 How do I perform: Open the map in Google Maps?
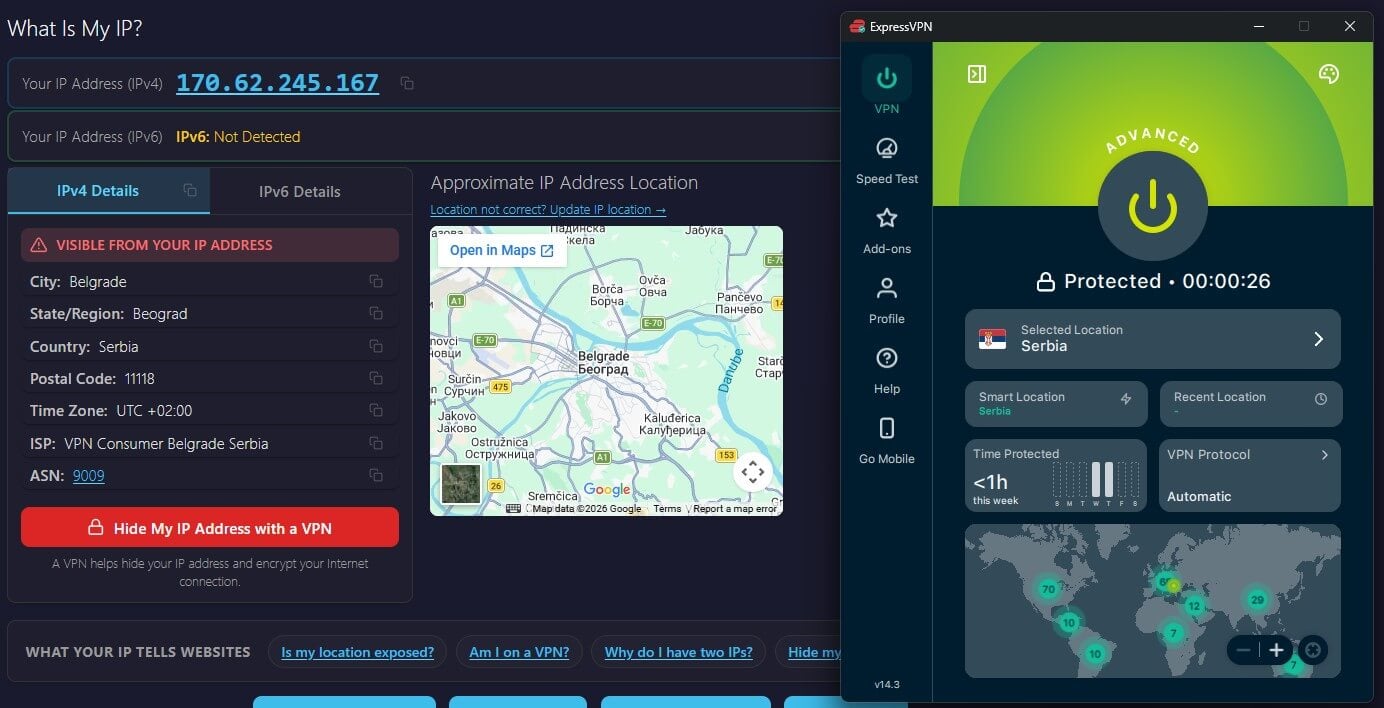502,250
